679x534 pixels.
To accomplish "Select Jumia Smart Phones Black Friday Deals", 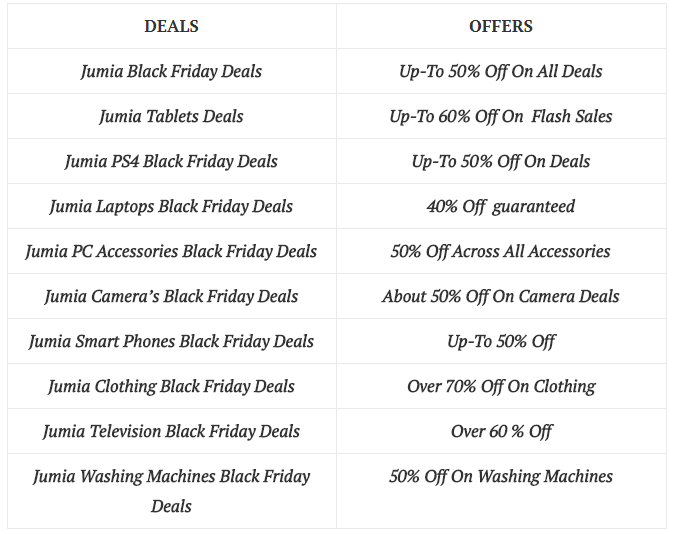I will (x=171, y=341).
